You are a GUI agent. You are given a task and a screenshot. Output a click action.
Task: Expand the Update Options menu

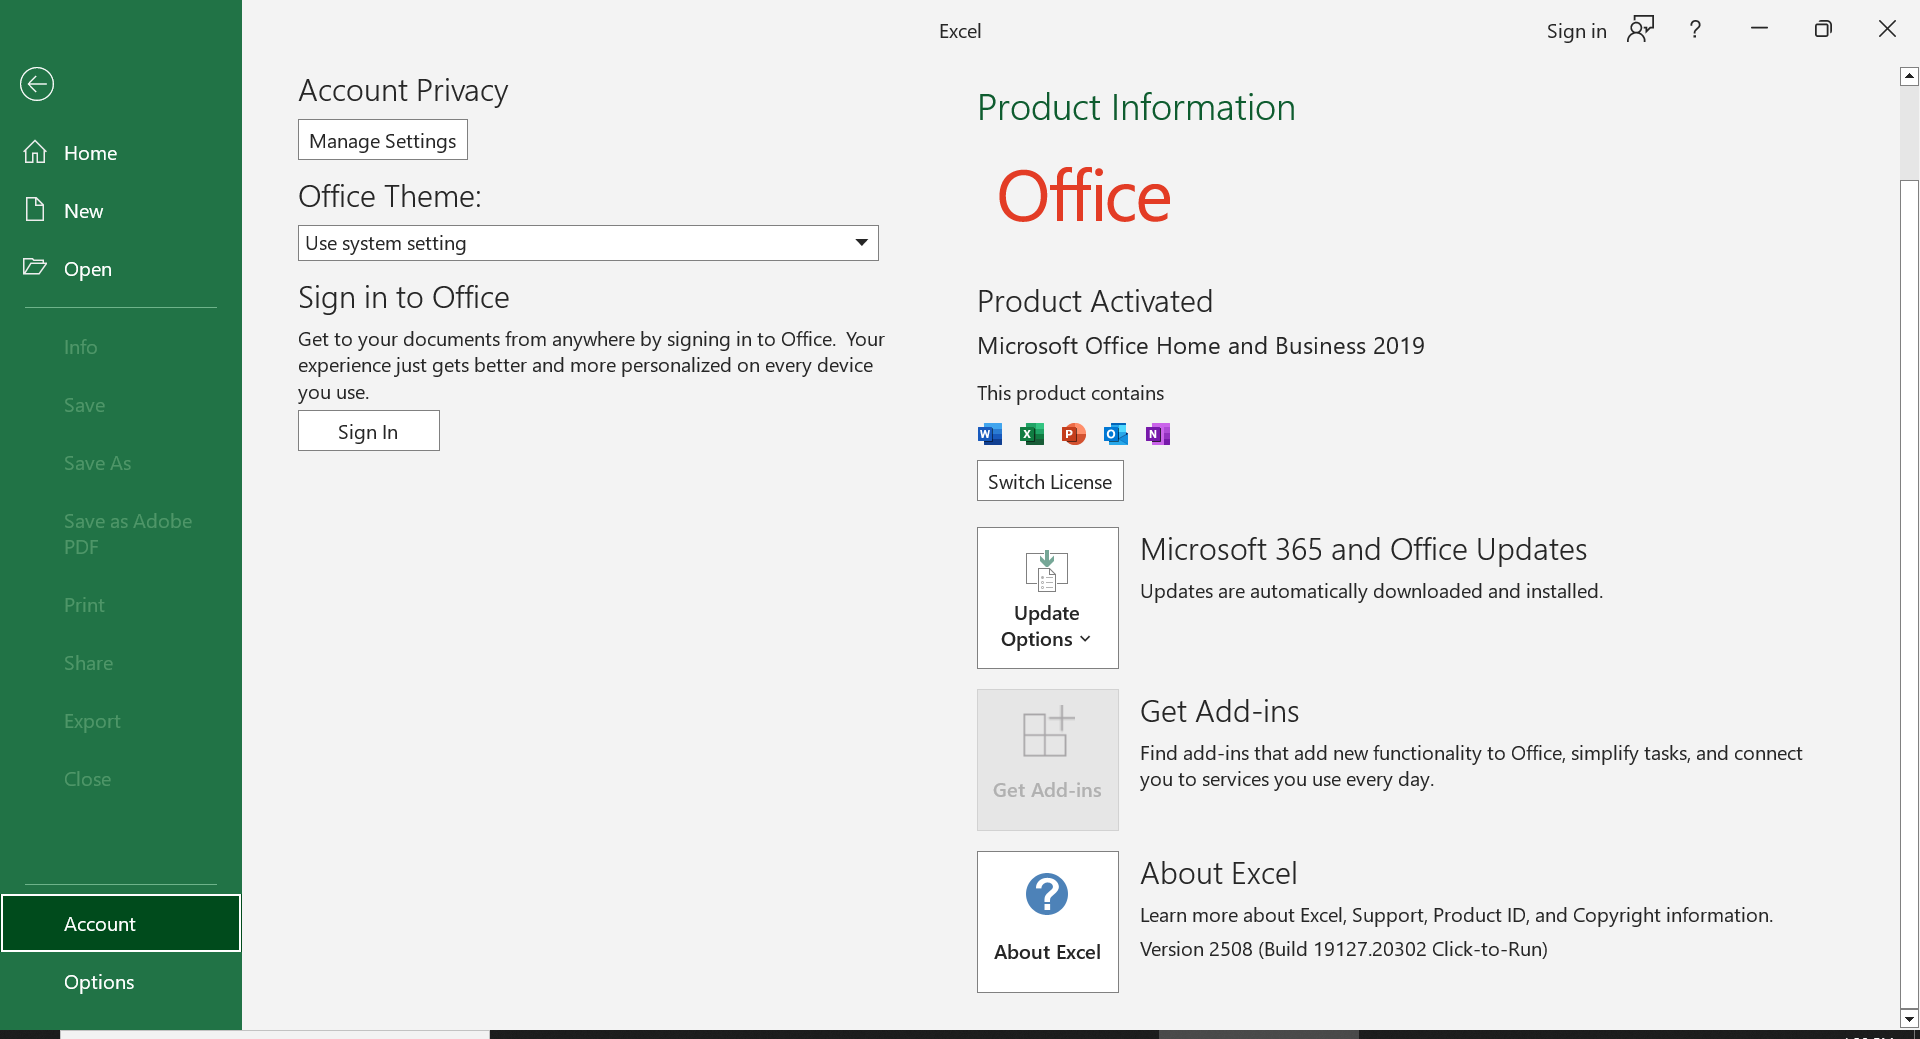pyautogui.click(x=1048, y=598)
